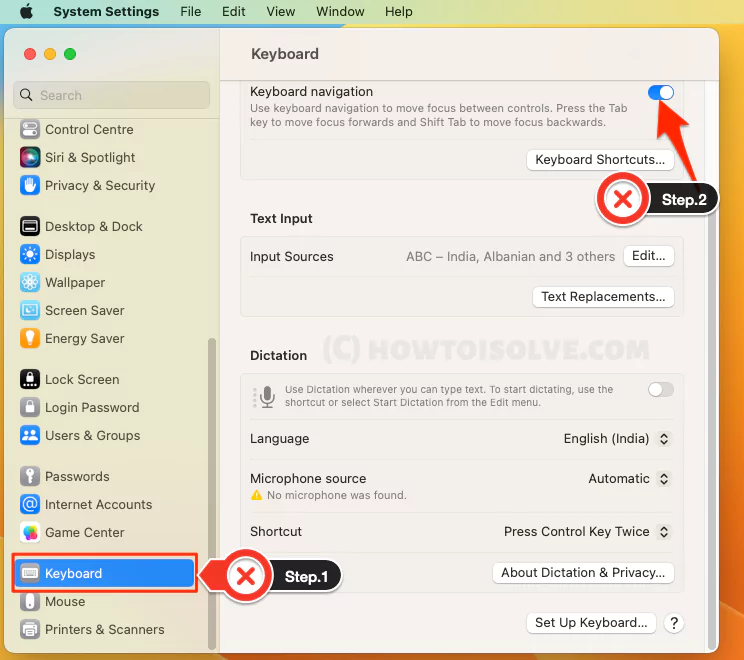Viewport: 744px width, 660px height.
Task: Select Game Center label
Action: [x=85, y=532]
